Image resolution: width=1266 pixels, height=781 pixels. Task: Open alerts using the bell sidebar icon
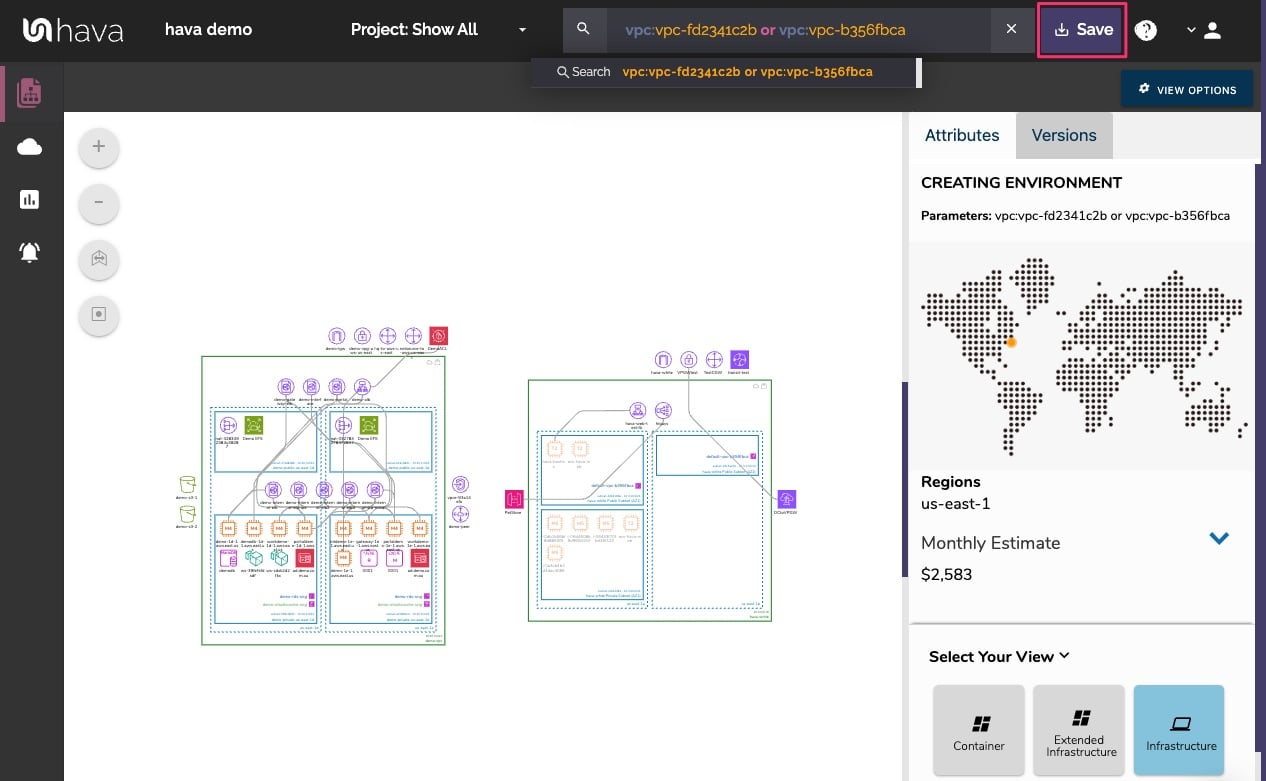(x=30, y=252)
